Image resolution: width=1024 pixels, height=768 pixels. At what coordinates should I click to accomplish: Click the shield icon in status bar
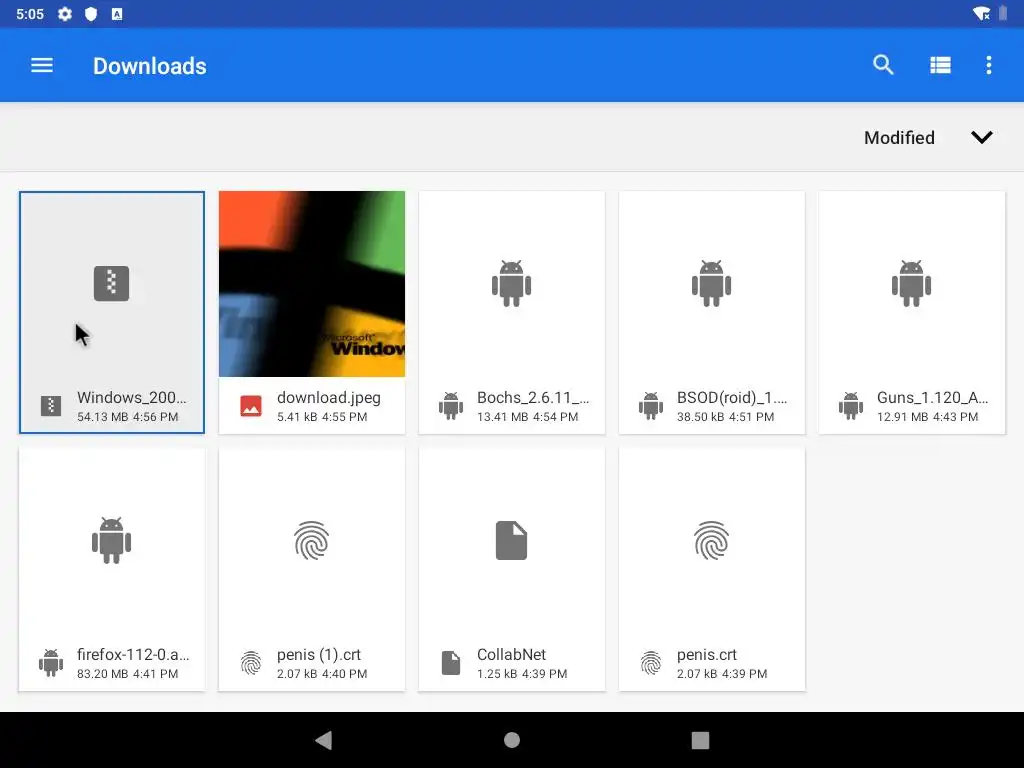(x=91, y=14)
